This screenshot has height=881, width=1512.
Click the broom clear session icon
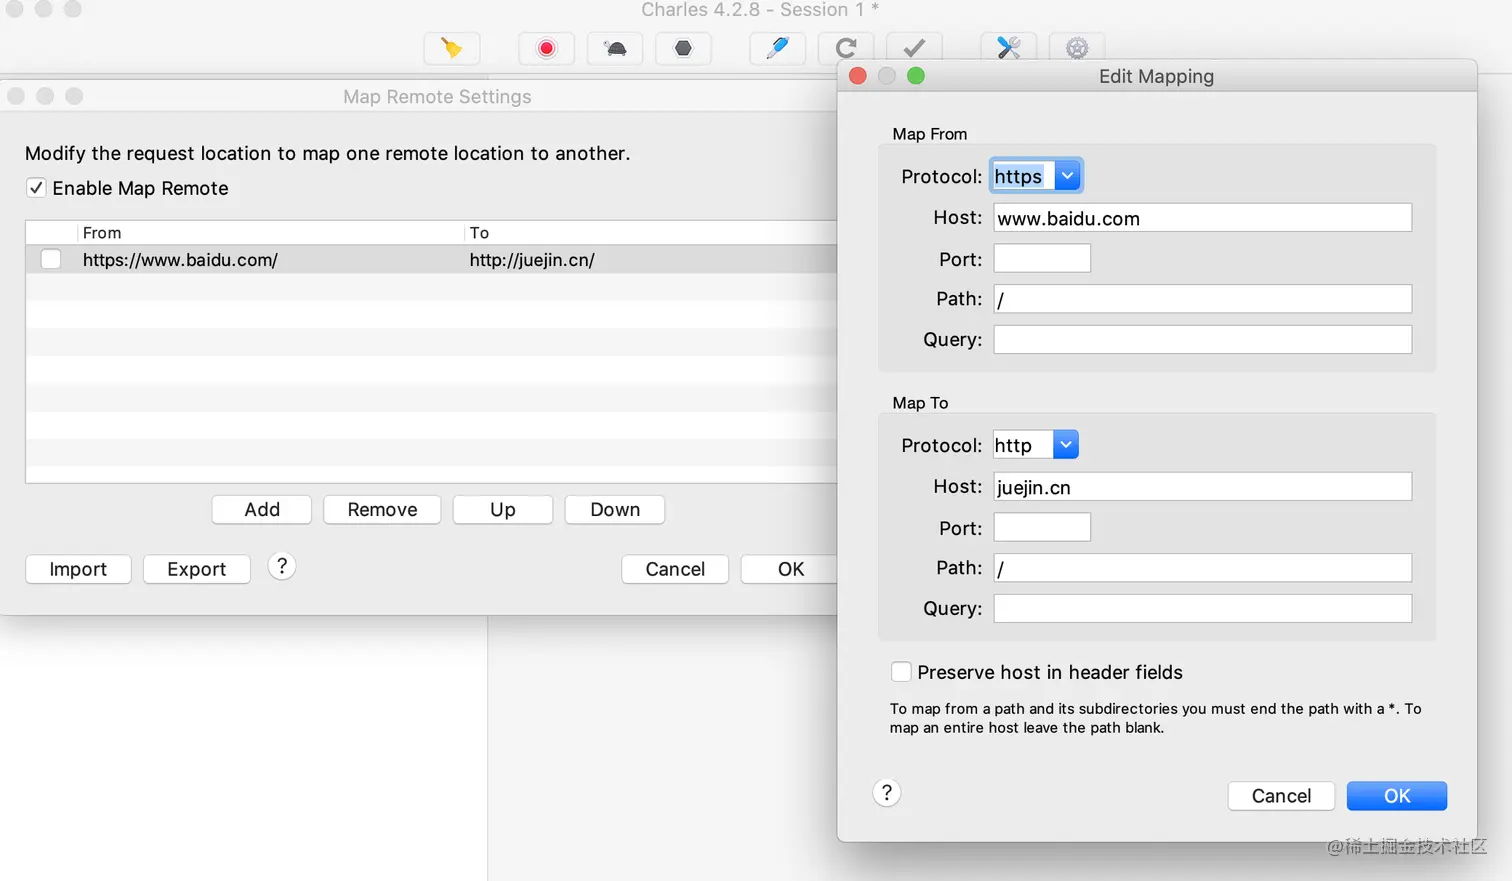pyautogui.click(x=452, y=48)
